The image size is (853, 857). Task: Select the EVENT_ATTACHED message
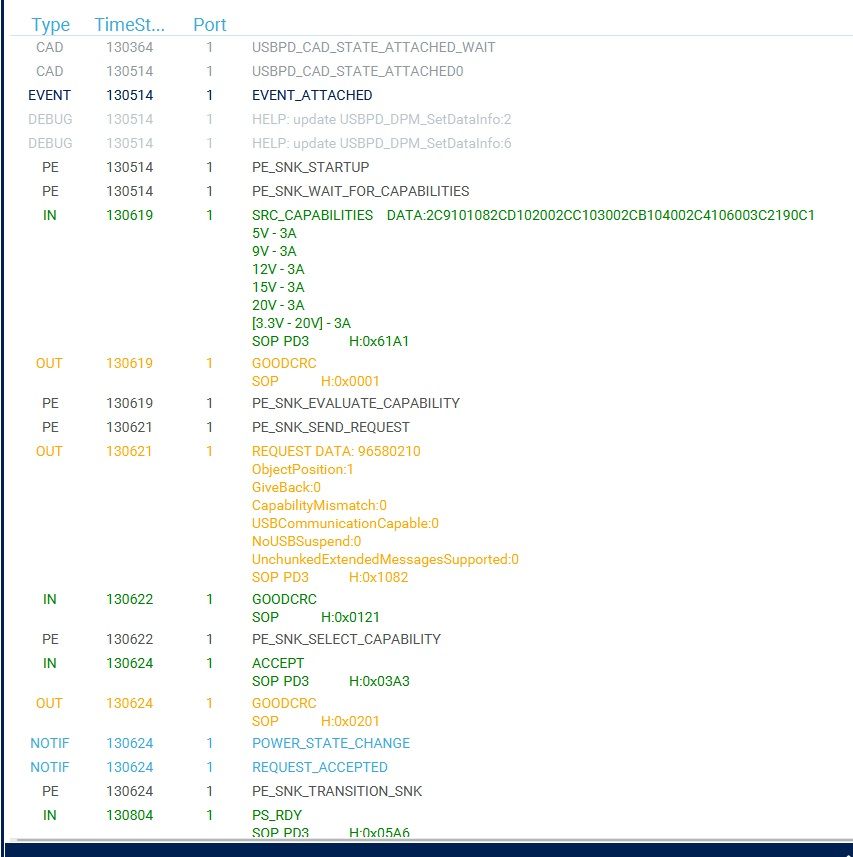click(x=312, y=96)
